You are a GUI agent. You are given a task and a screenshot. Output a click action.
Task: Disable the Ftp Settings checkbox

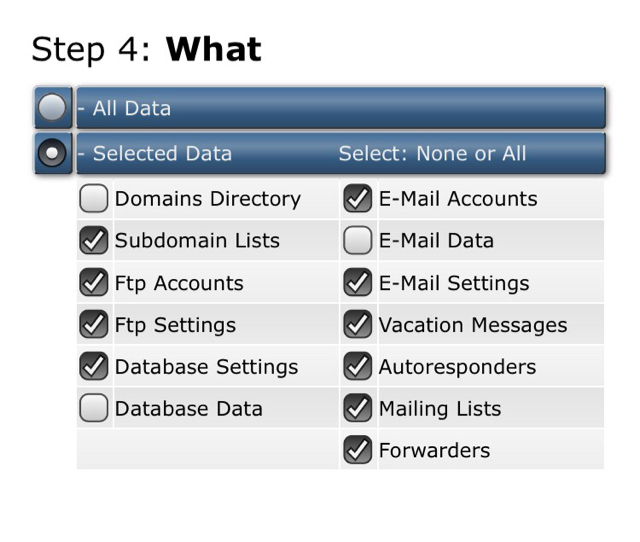[94, 324]
